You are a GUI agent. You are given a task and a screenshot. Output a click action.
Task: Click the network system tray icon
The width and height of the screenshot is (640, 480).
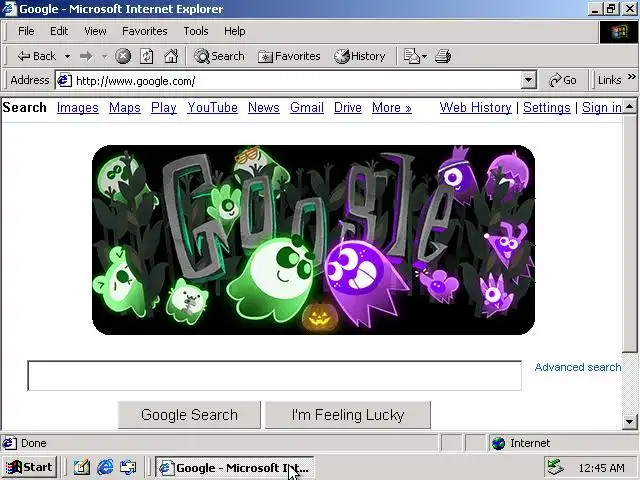pyautogui.click(x=556, y=468)
